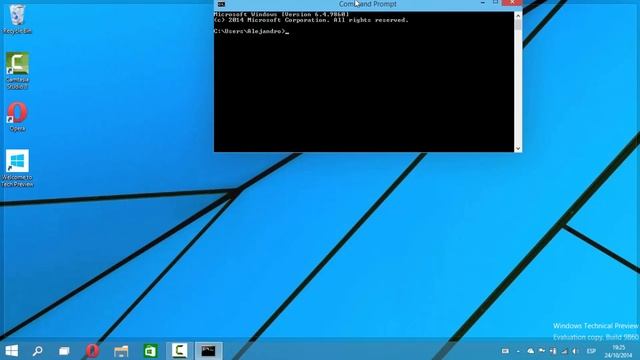Maximize the Command Prompt window
The height and width of the screenshot is (360, 640).
pyautogui.click(x=496, y=3)
